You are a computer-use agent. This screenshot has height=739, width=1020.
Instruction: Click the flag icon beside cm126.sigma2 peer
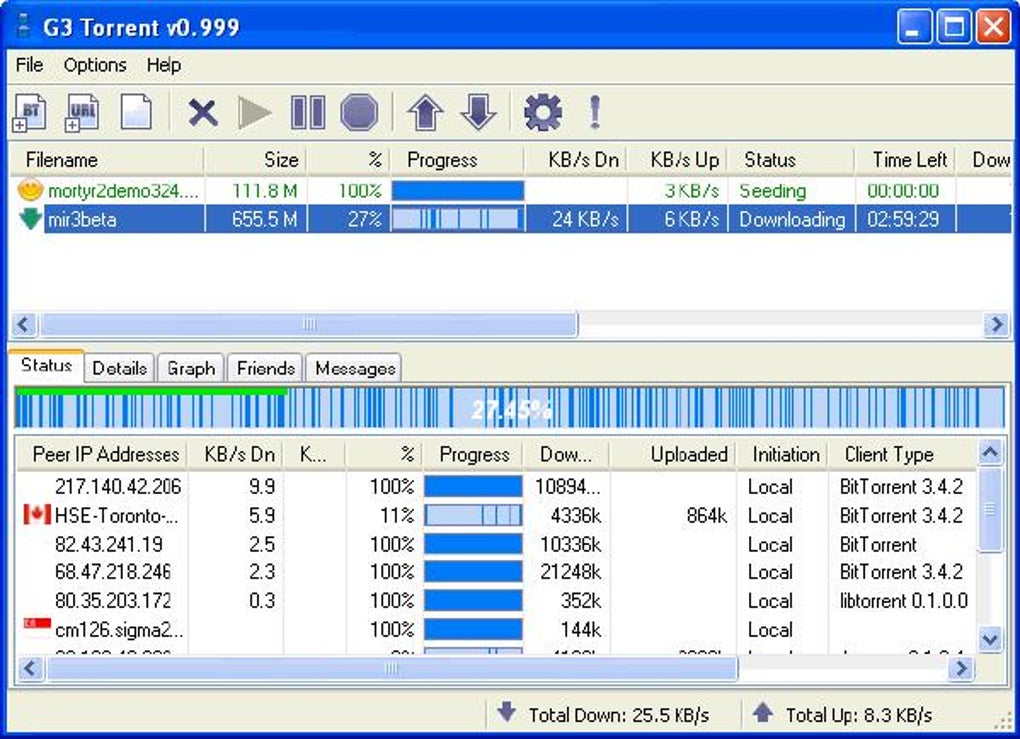point(37,623)
